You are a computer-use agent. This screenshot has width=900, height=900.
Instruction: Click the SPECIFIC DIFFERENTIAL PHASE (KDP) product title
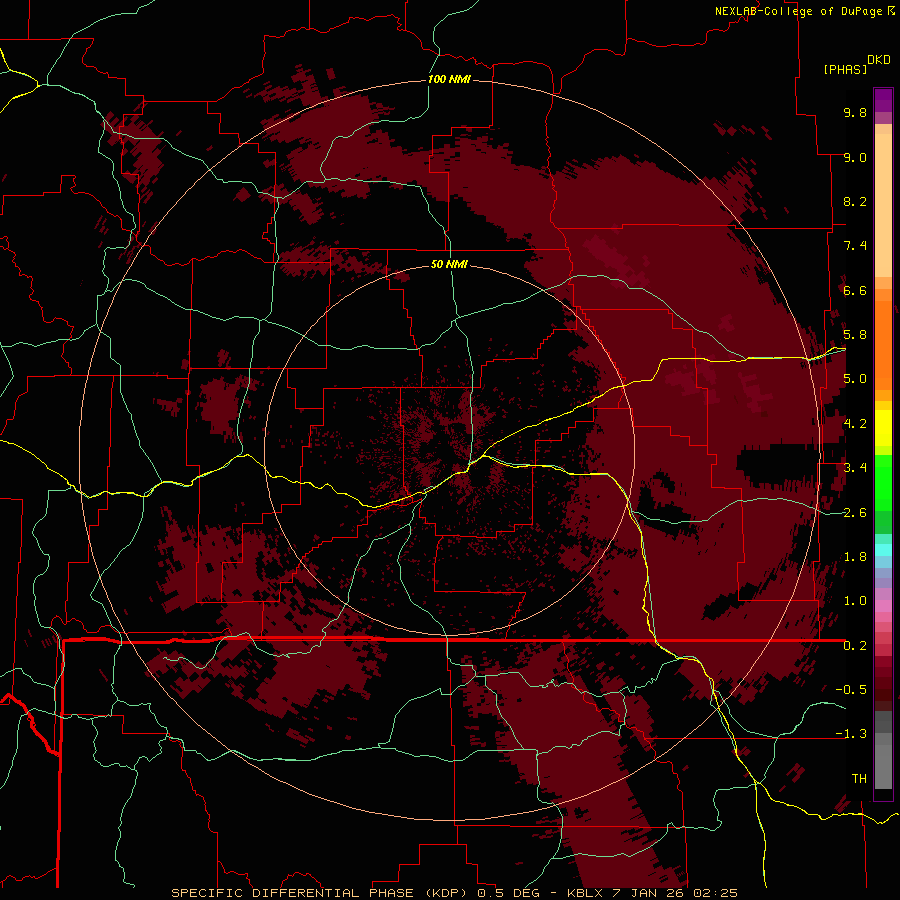point(318,893)
